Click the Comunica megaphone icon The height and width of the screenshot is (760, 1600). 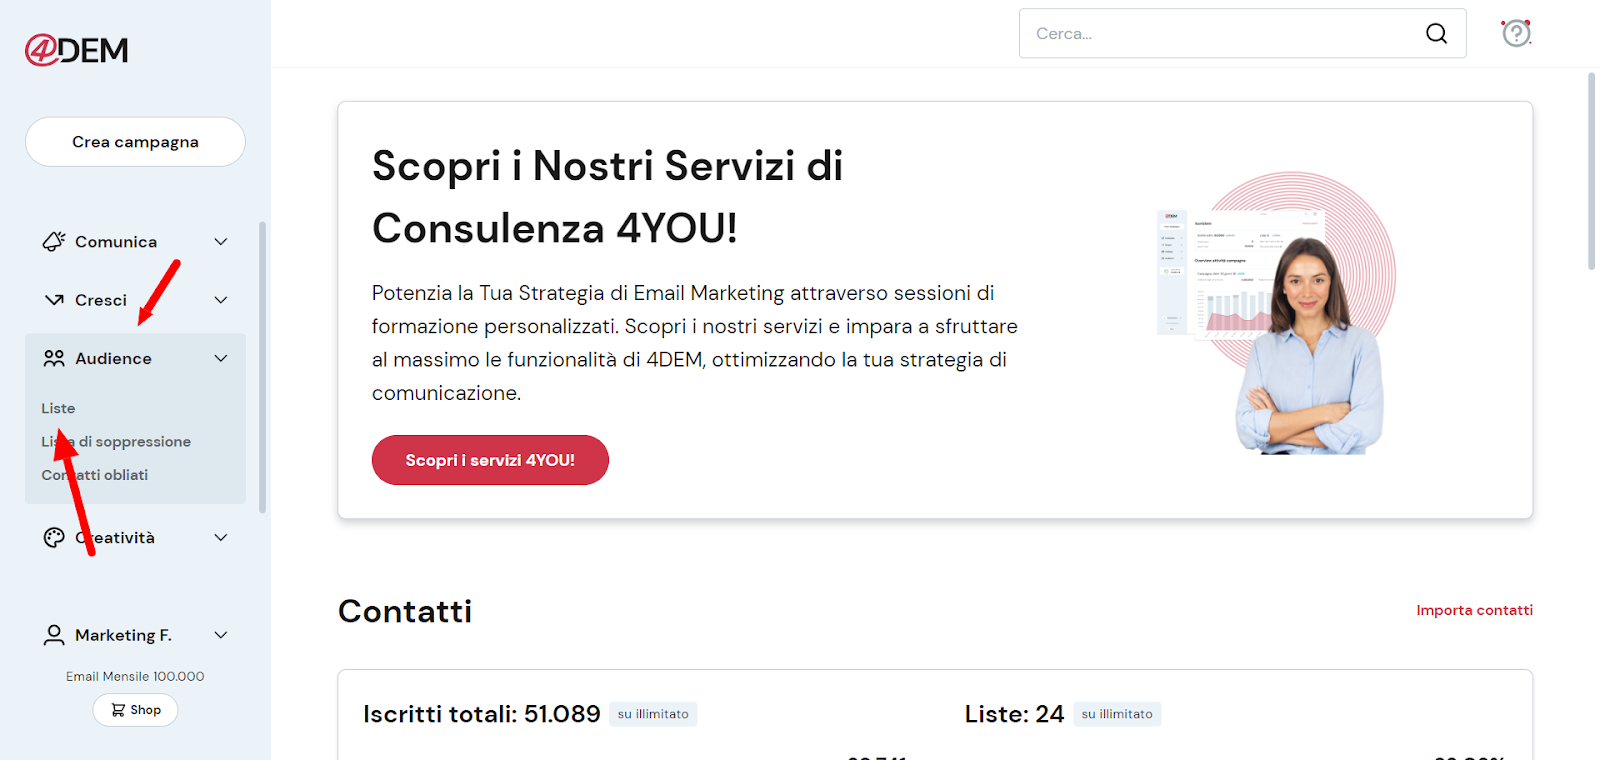tap(54, 242)
